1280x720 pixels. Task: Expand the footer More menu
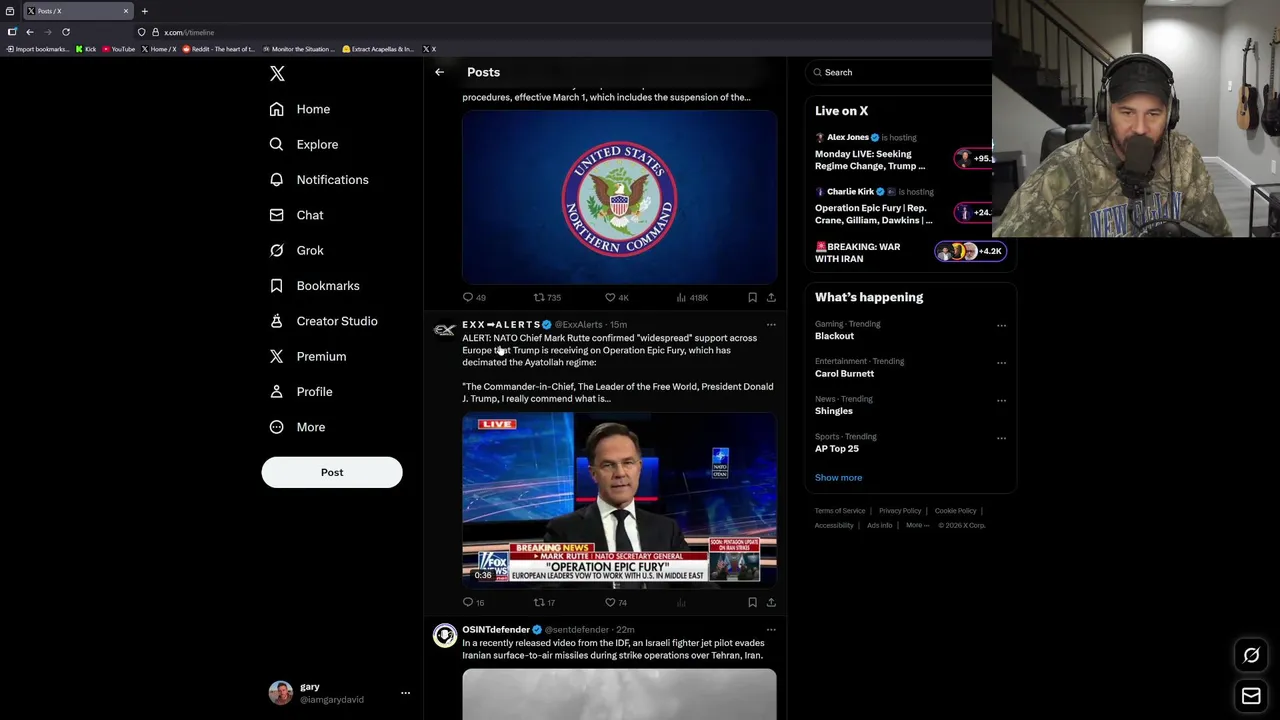(x=917, y=525)
